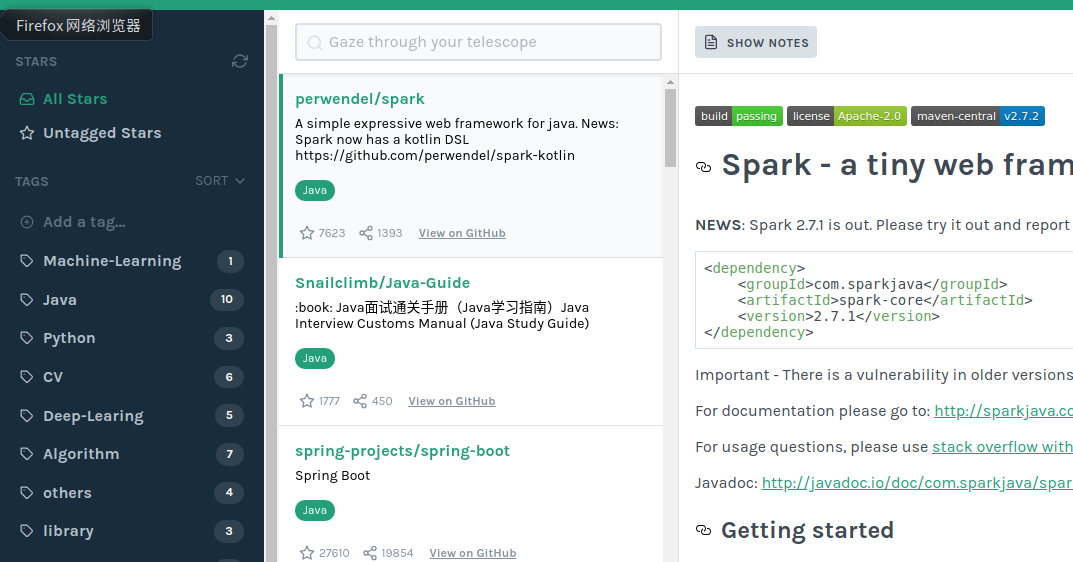Click star icon showing 1777 stars
1073x562 pixels.
[307, 400]
